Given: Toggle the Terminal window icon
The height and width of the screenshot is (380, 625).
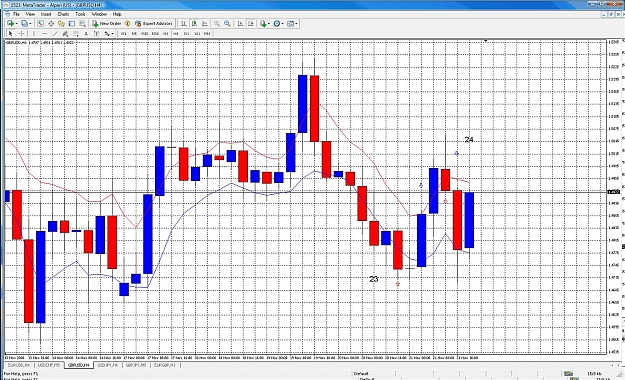Looking at the screenshot, I should coord(72,24).
